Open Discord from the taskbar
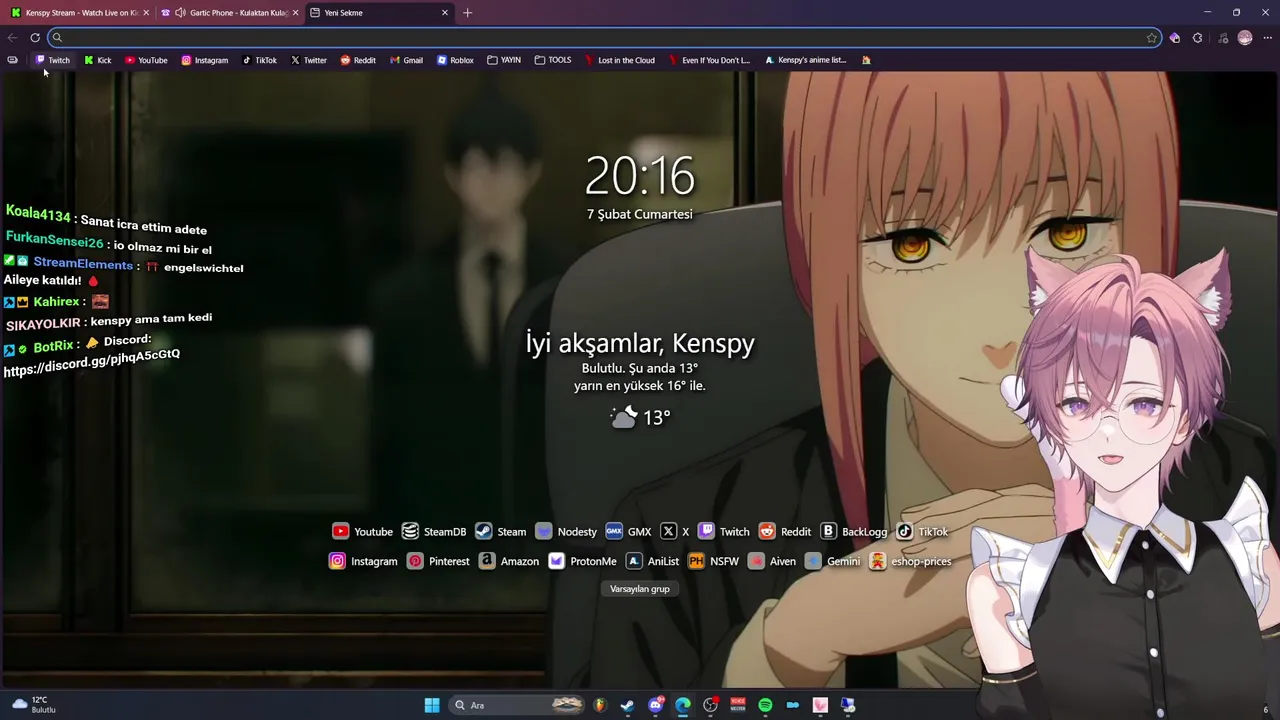This screenshot has height=720, width=1280. 655,705
